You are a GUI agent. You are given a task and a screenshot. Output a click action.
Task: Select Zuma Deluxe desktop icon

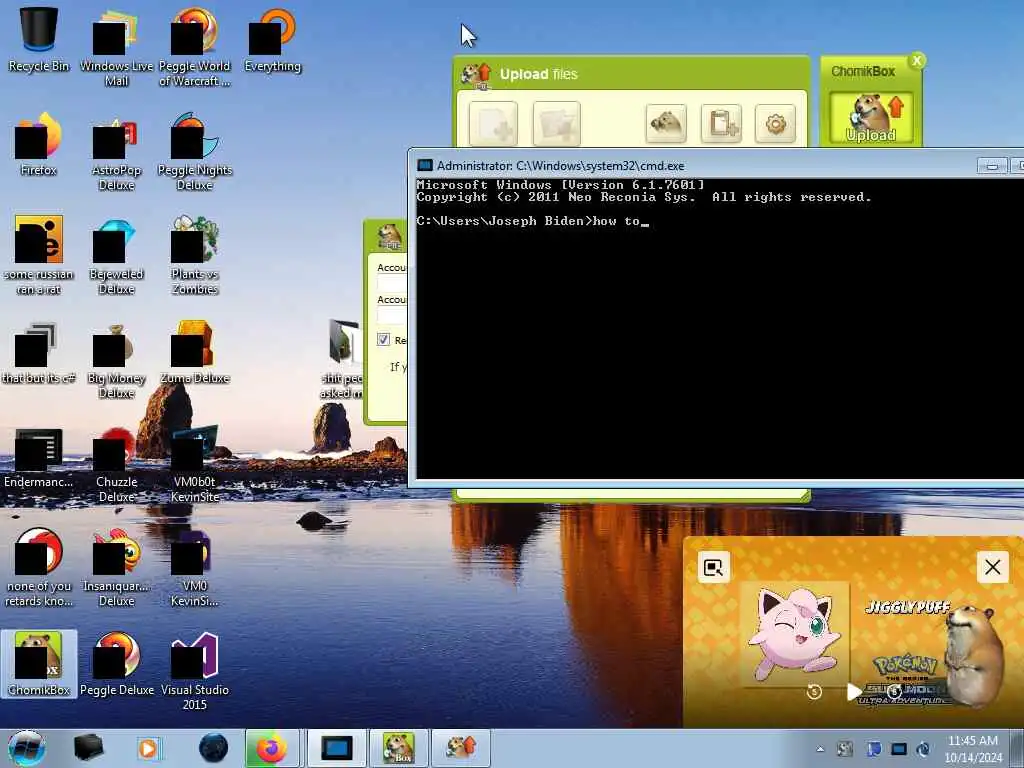point(195,351)
